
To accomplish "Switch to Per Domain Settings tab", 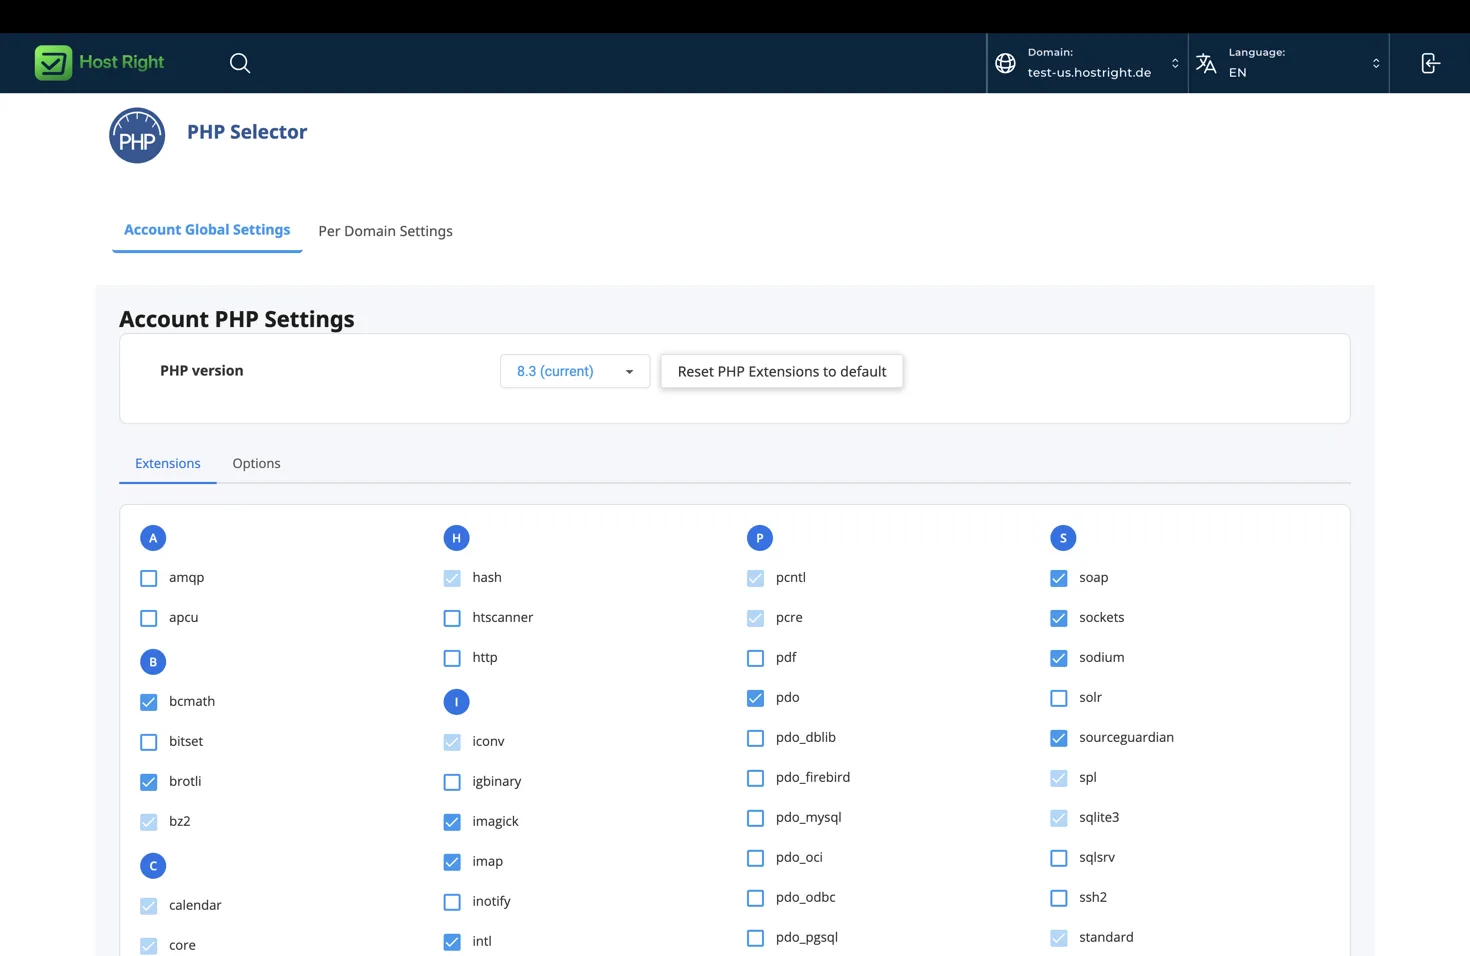I will click(385, 231).
